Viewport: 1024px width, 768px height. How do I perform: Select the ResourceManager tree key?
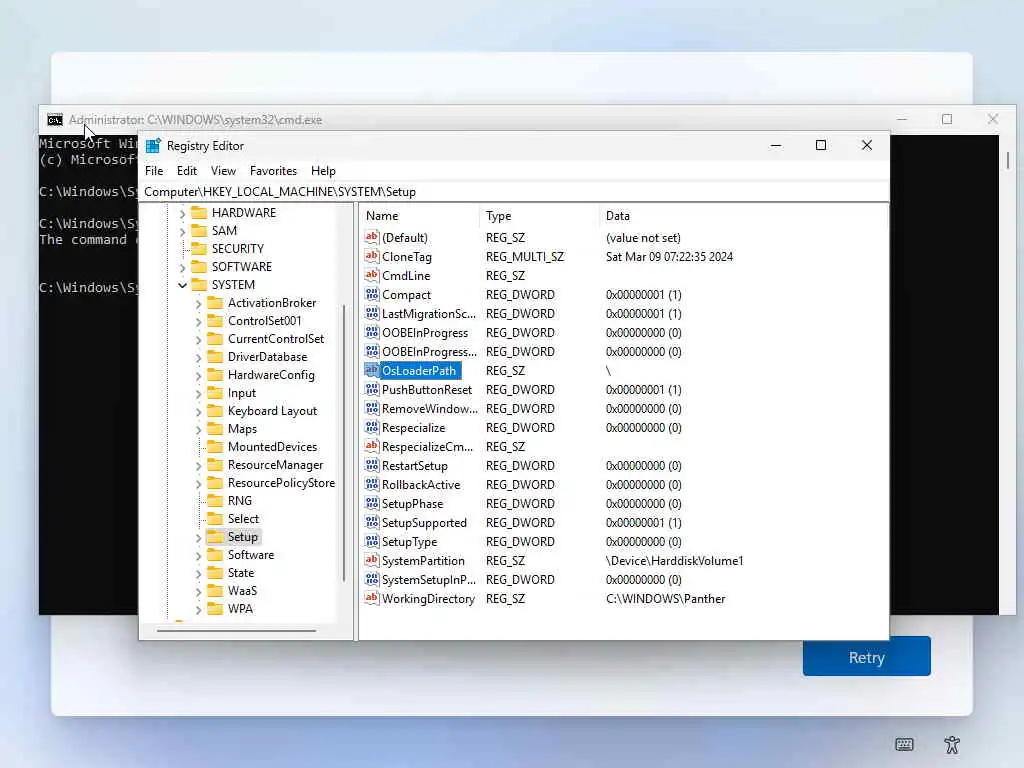pos(275,465)
